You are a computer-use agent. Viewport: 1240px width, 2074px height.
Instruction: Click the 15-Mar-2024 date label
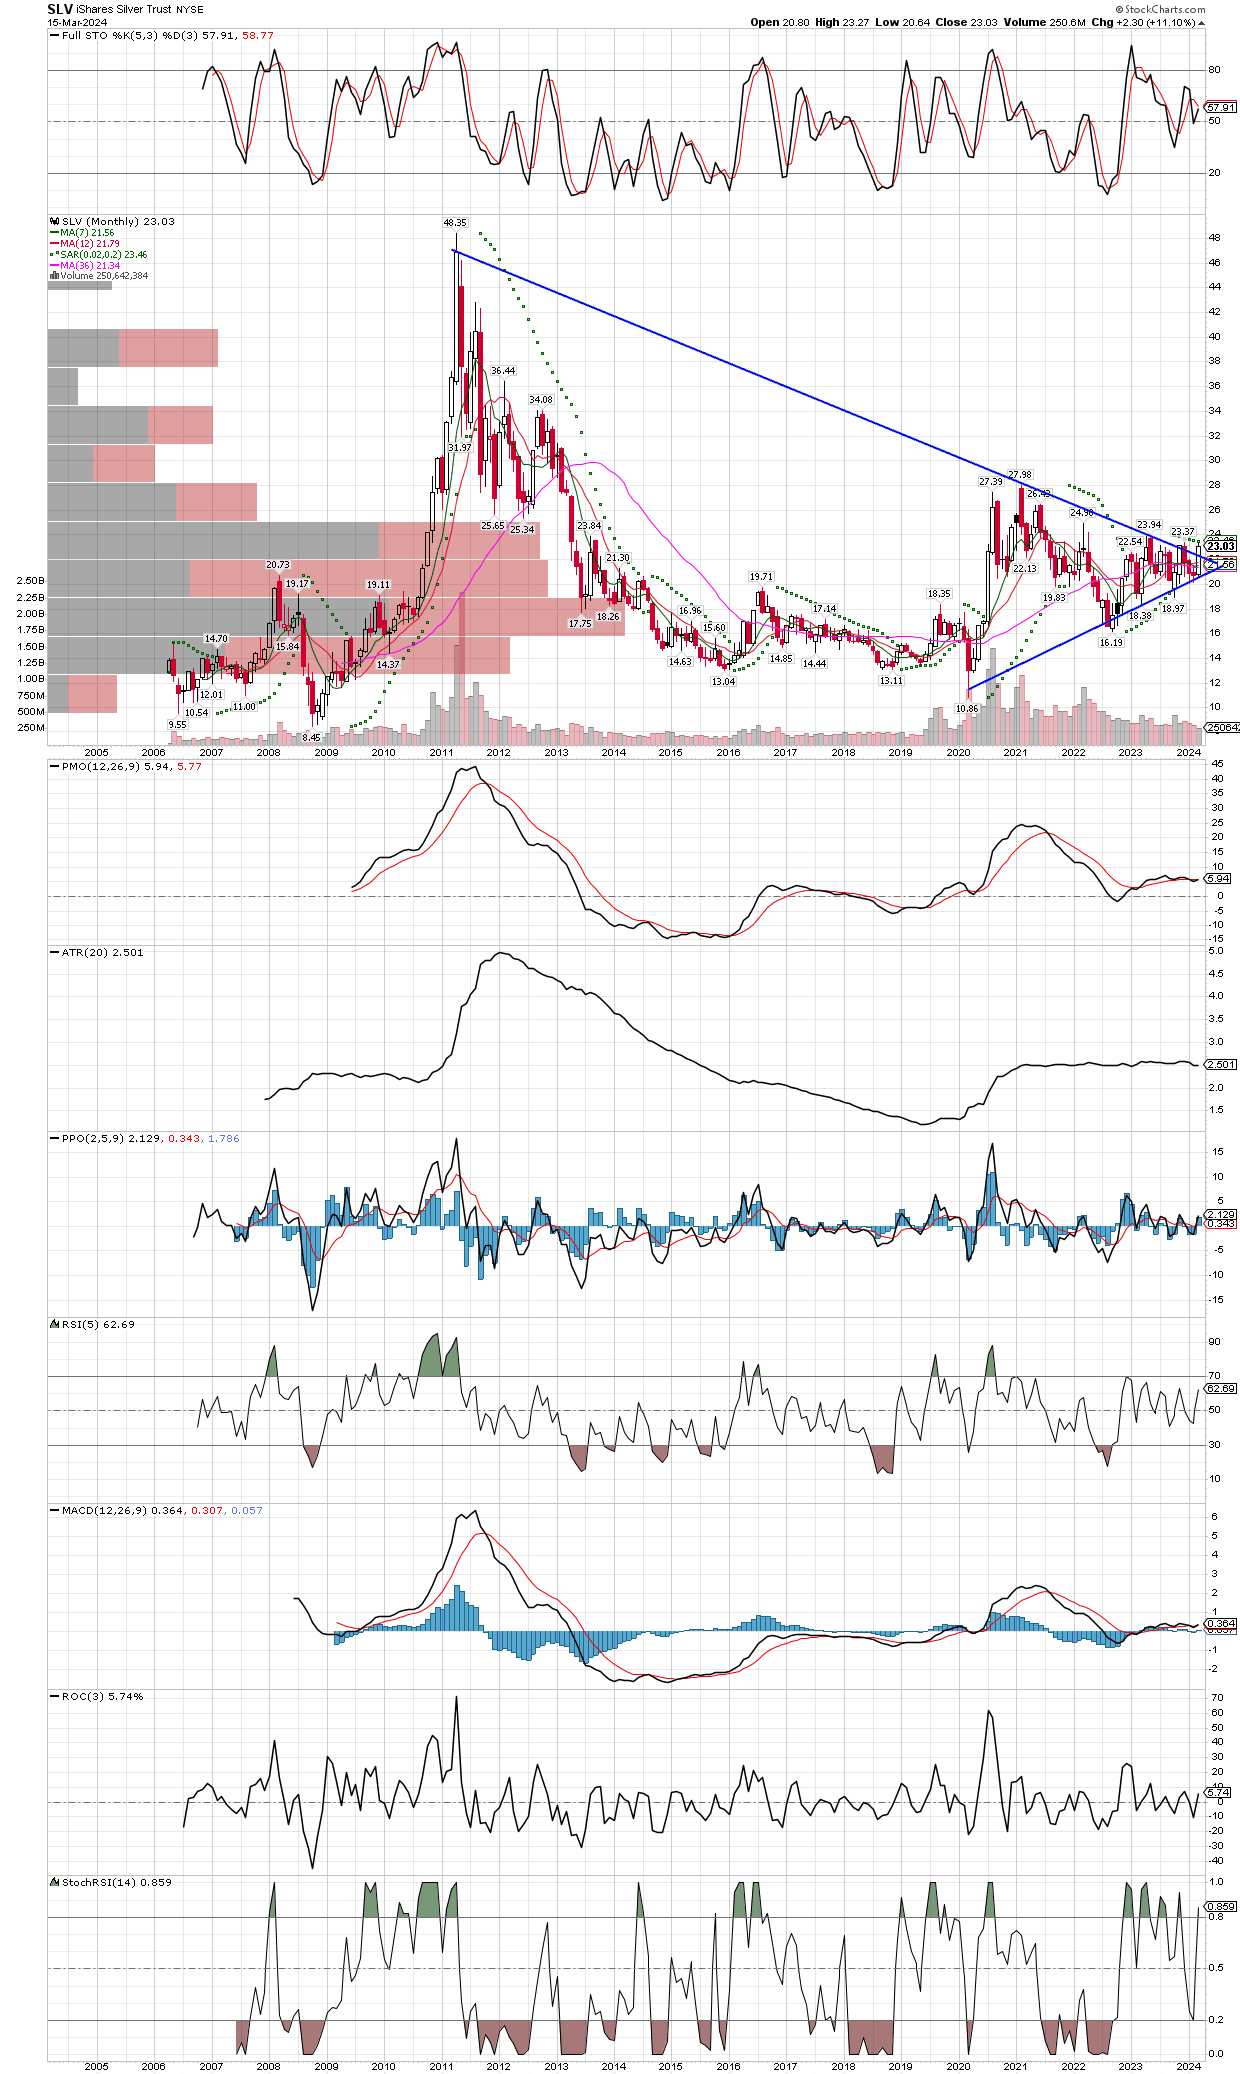click(77, 22)
